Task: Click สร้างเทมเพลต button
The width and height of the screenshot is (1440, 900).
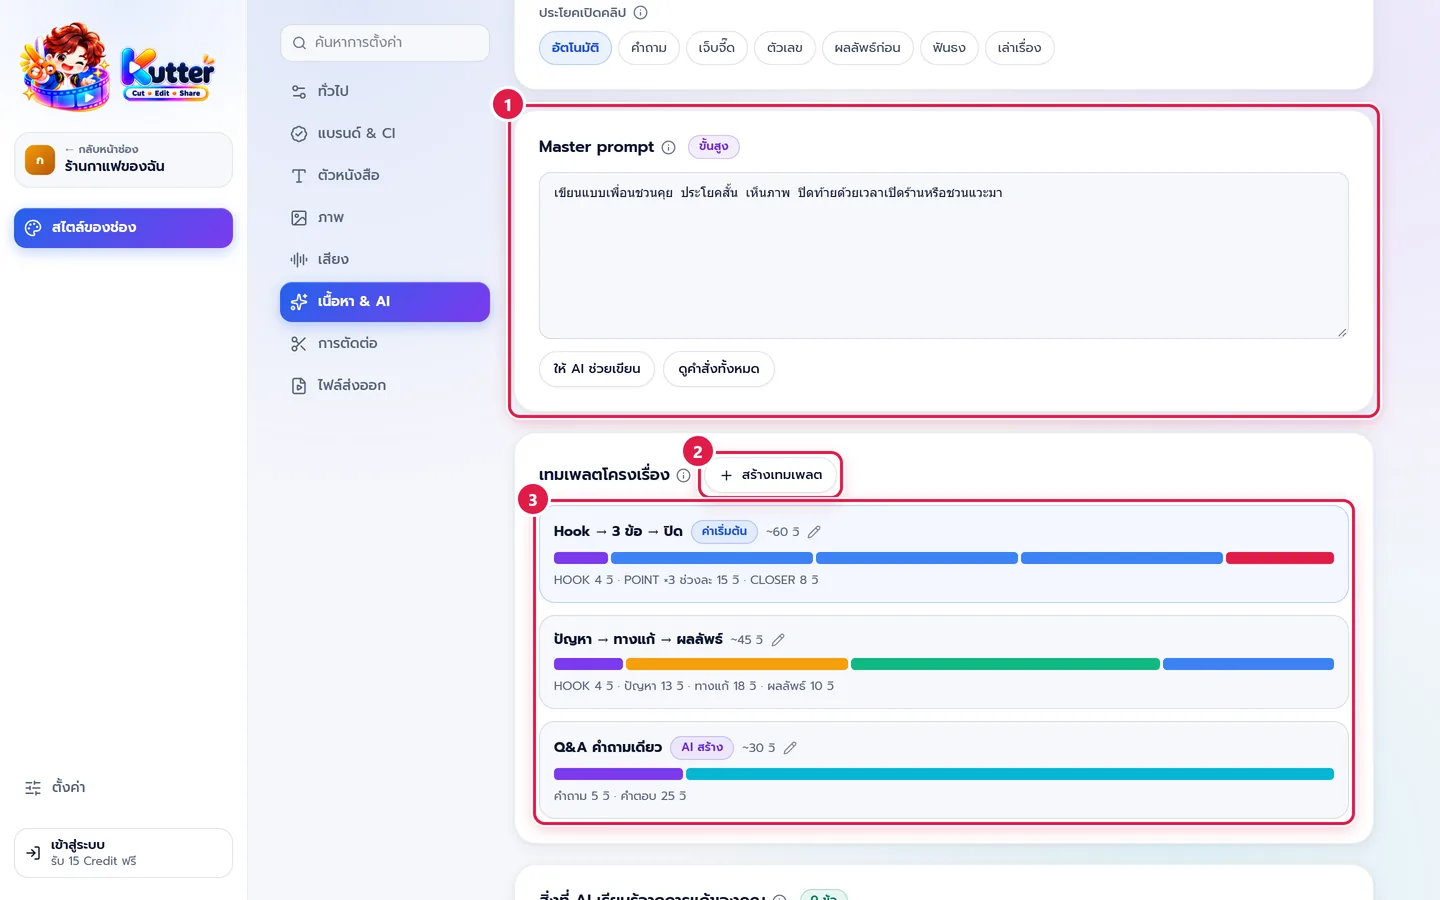Action: (x=771, y=475)
